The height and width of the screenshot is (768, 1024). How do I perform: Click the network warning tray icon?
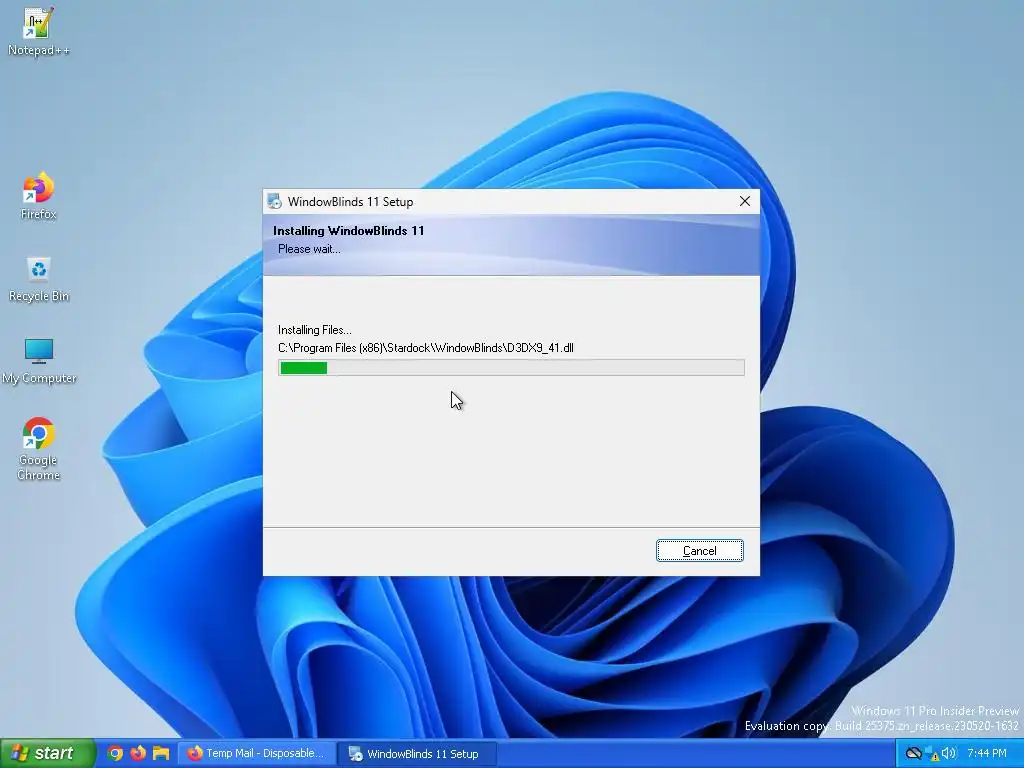coord(931,754)
